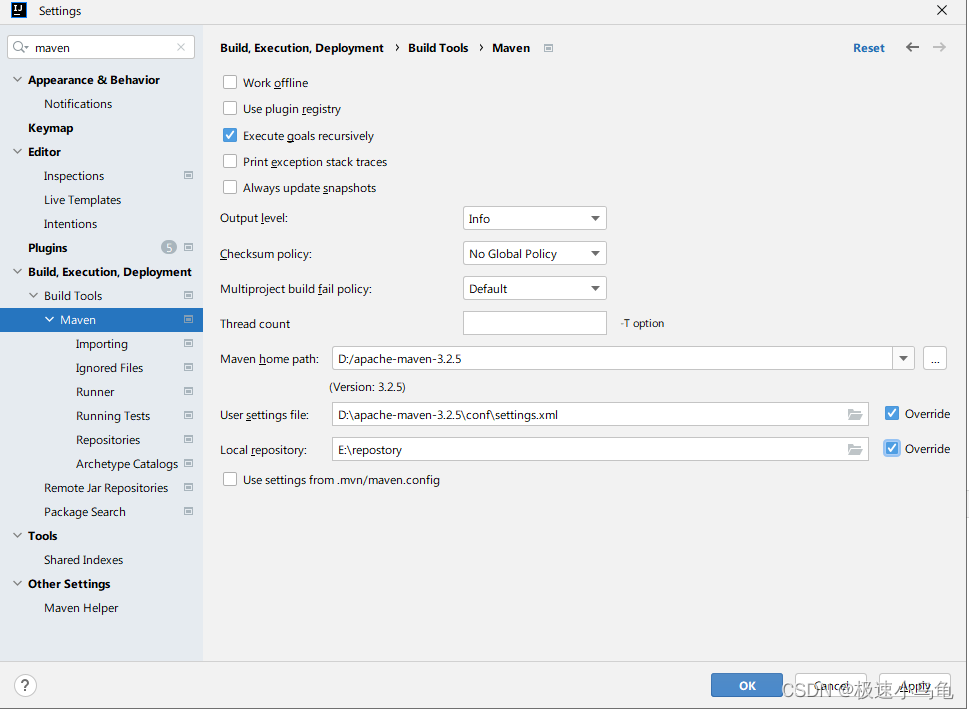
Task: Open search history magnifier icon
Action: coord(20,48)
